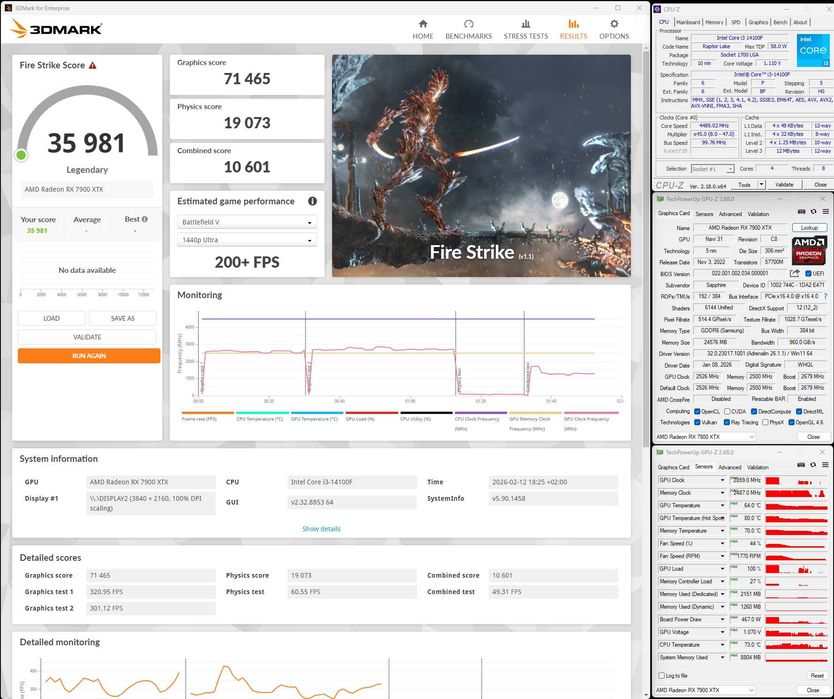This screenshot has width=834, height=699.
Task: Enable the Log to file checkbox
Action: (x=661, y=676)
